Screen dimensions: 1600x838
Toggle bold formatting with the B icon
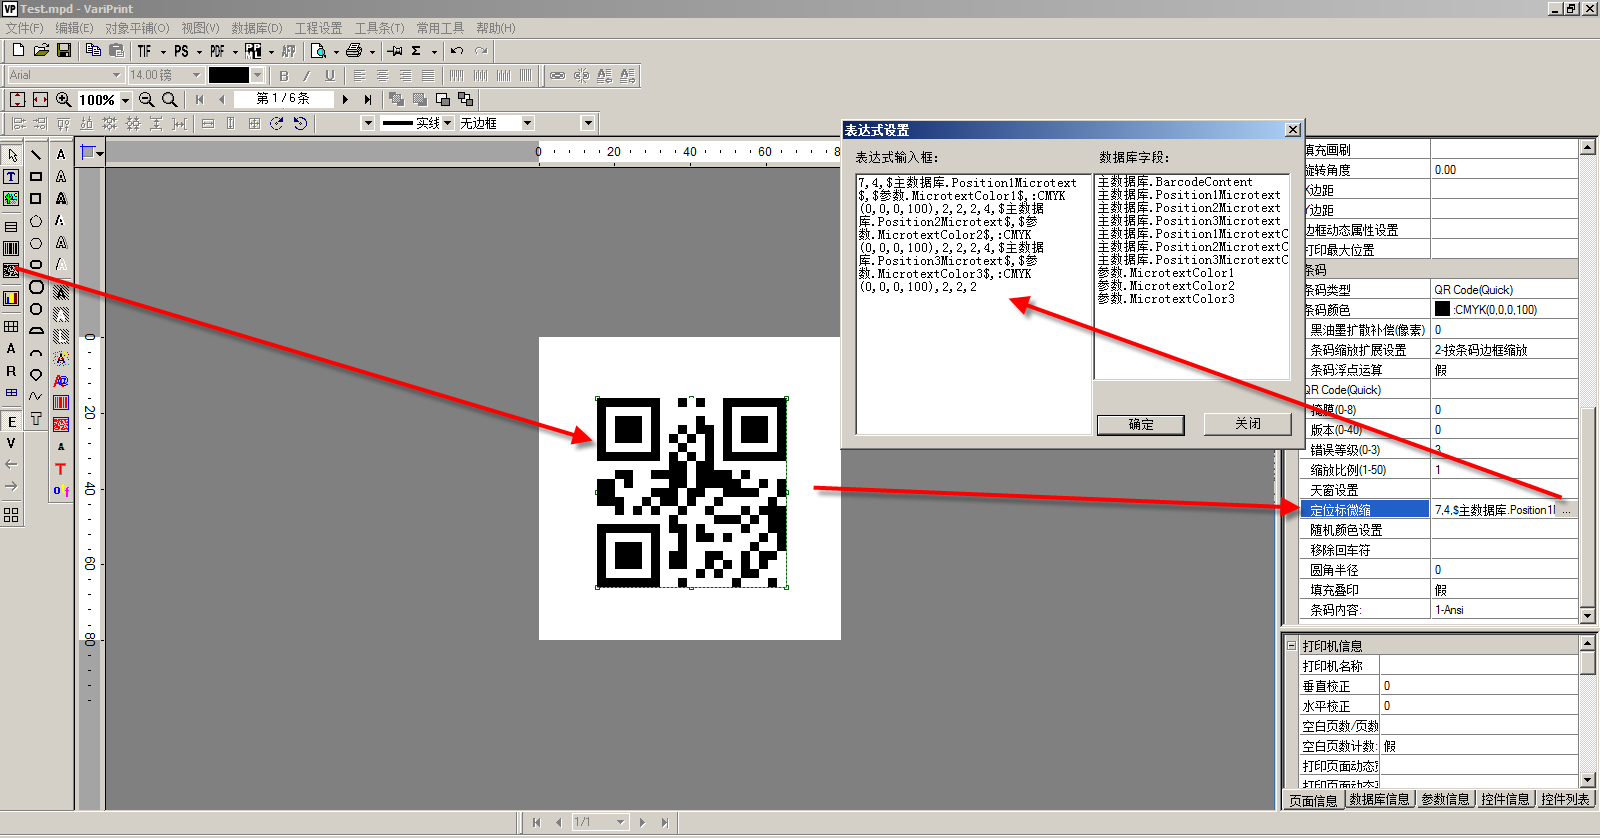click(284, 75)
